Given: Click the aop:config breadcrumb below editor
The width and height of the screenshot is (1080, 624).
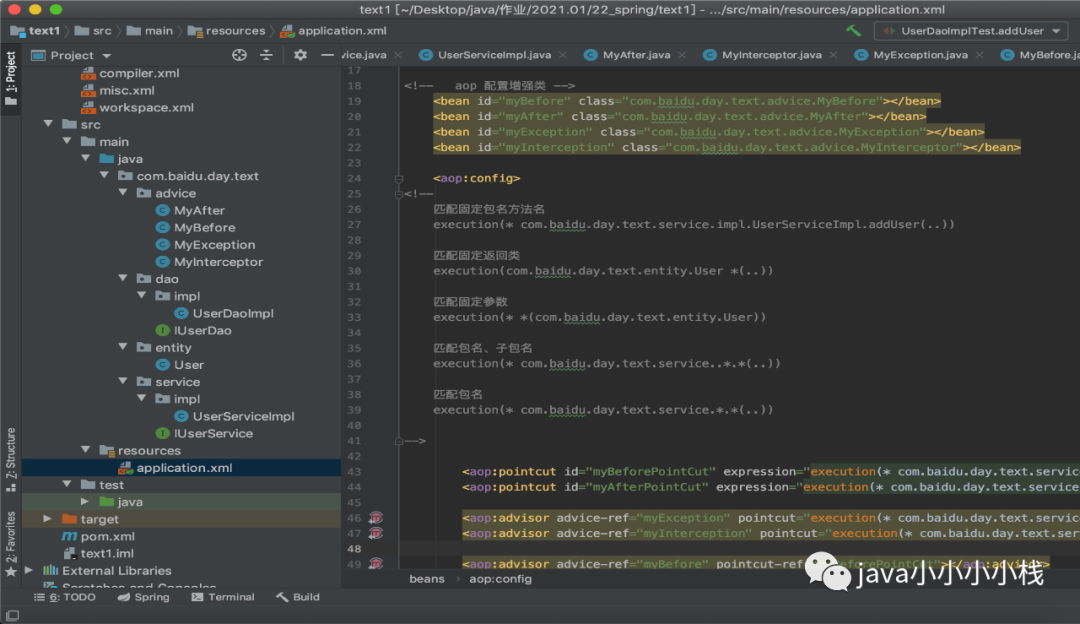Looking at the screenshot, I should (x=500, y=579).
